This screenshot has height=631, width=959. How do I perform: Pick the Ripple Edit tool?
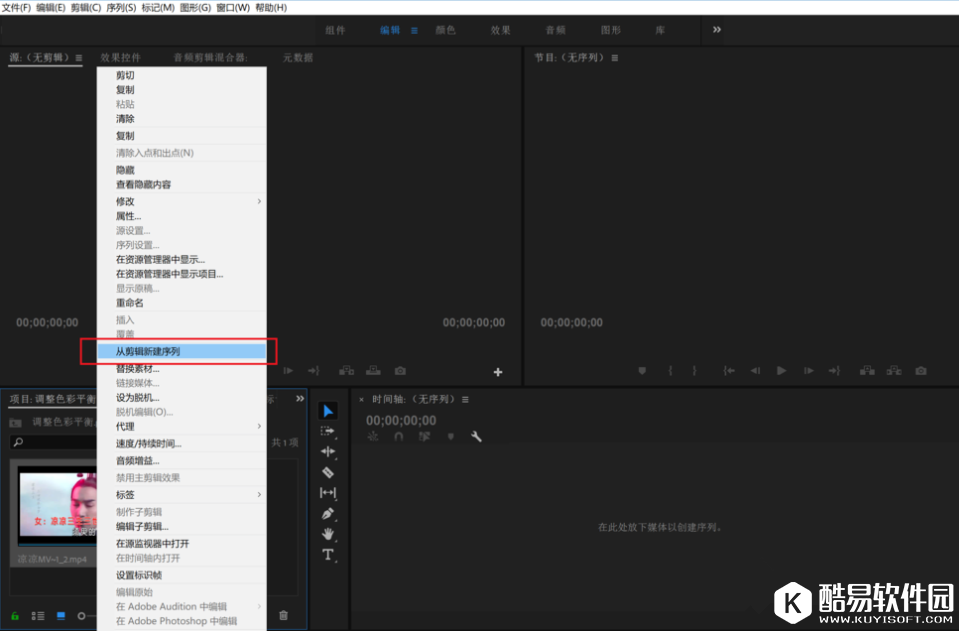coord(328,452)
